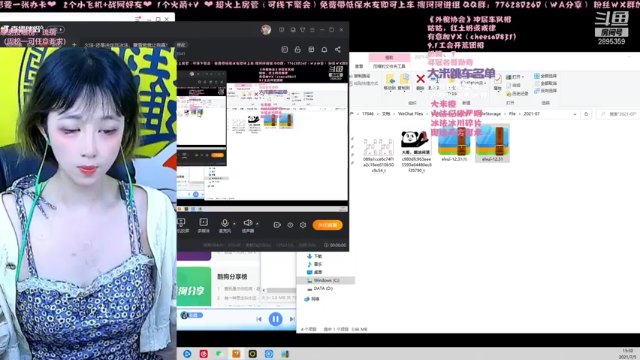
Task: Click the share icon in streaming header
Action: click(x=338, y=49)
